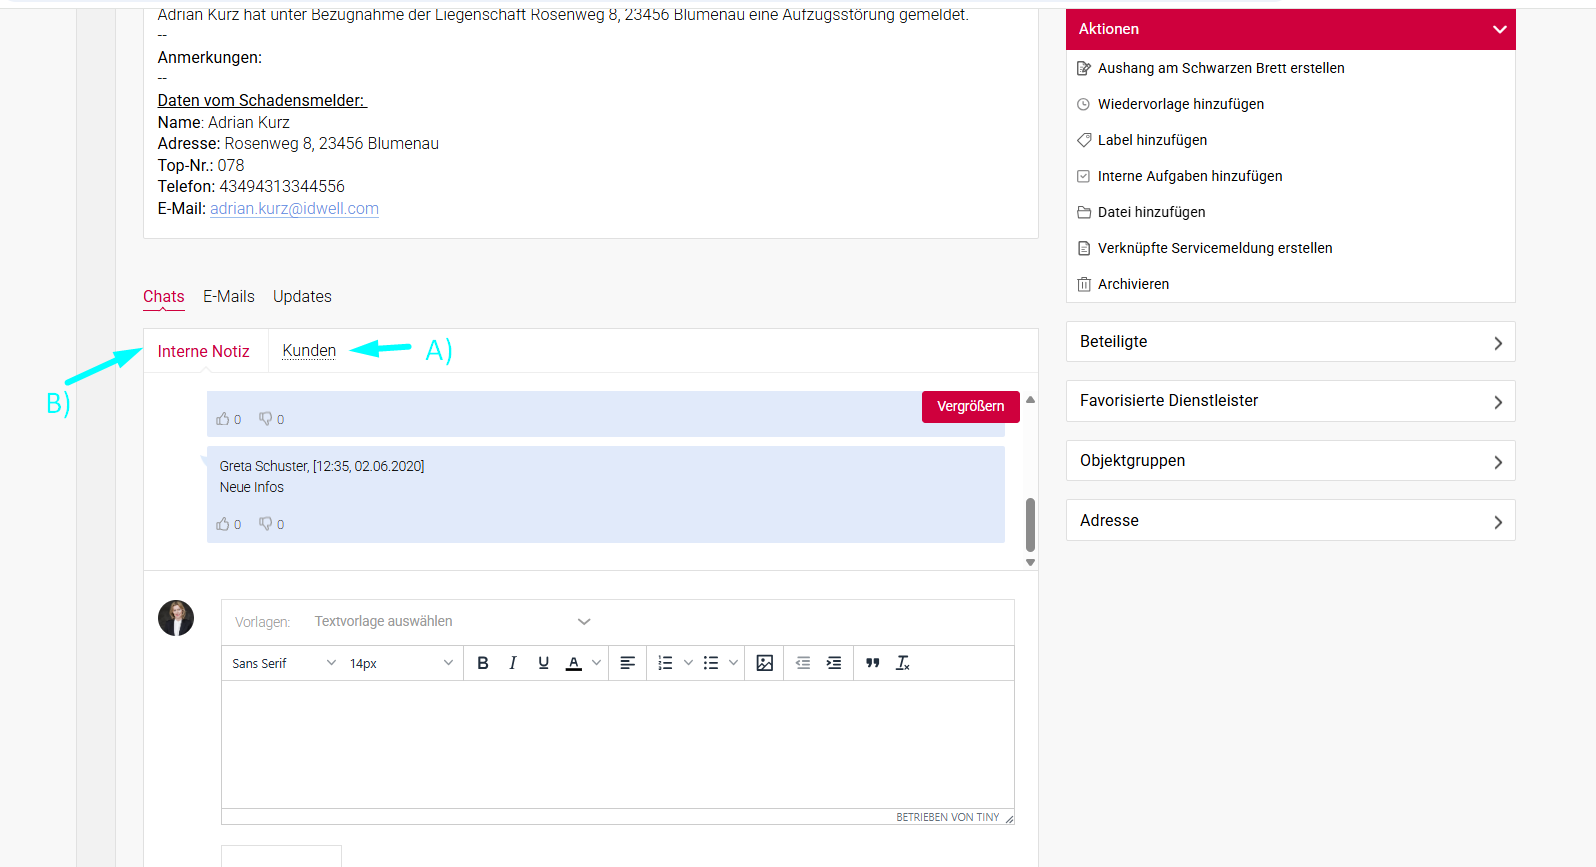Image resolution: width=1596 pixels, height=867 pixels.
Task: Click the chat scrollbar thumb
Action: 1030,525
